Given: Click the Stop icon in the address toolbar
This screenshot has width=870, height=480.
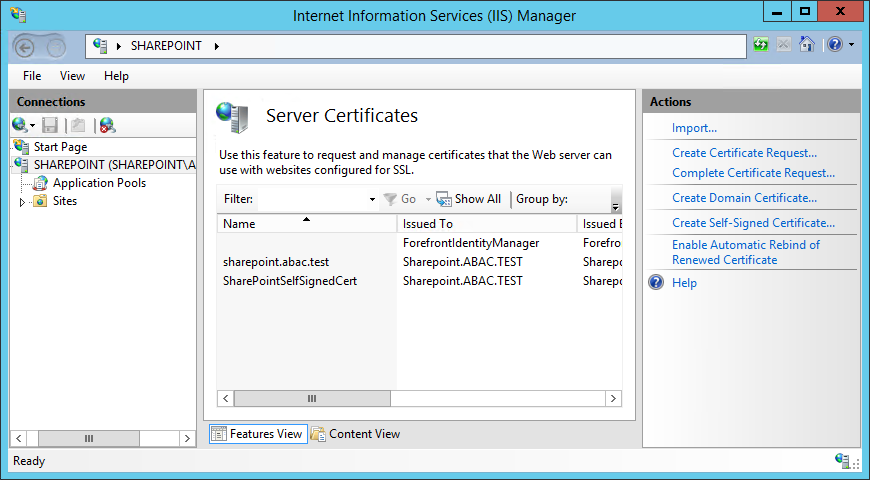Looking at the screenshot, I should point(783,44).
